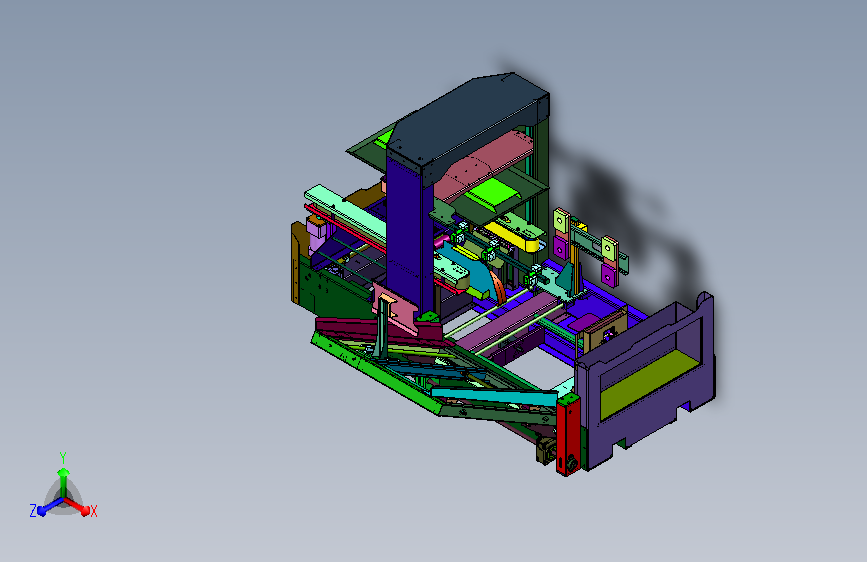The height and width of the screenshot is (562, 867).
Task: Click the red X axis of the triad
Action: (80, 507)
